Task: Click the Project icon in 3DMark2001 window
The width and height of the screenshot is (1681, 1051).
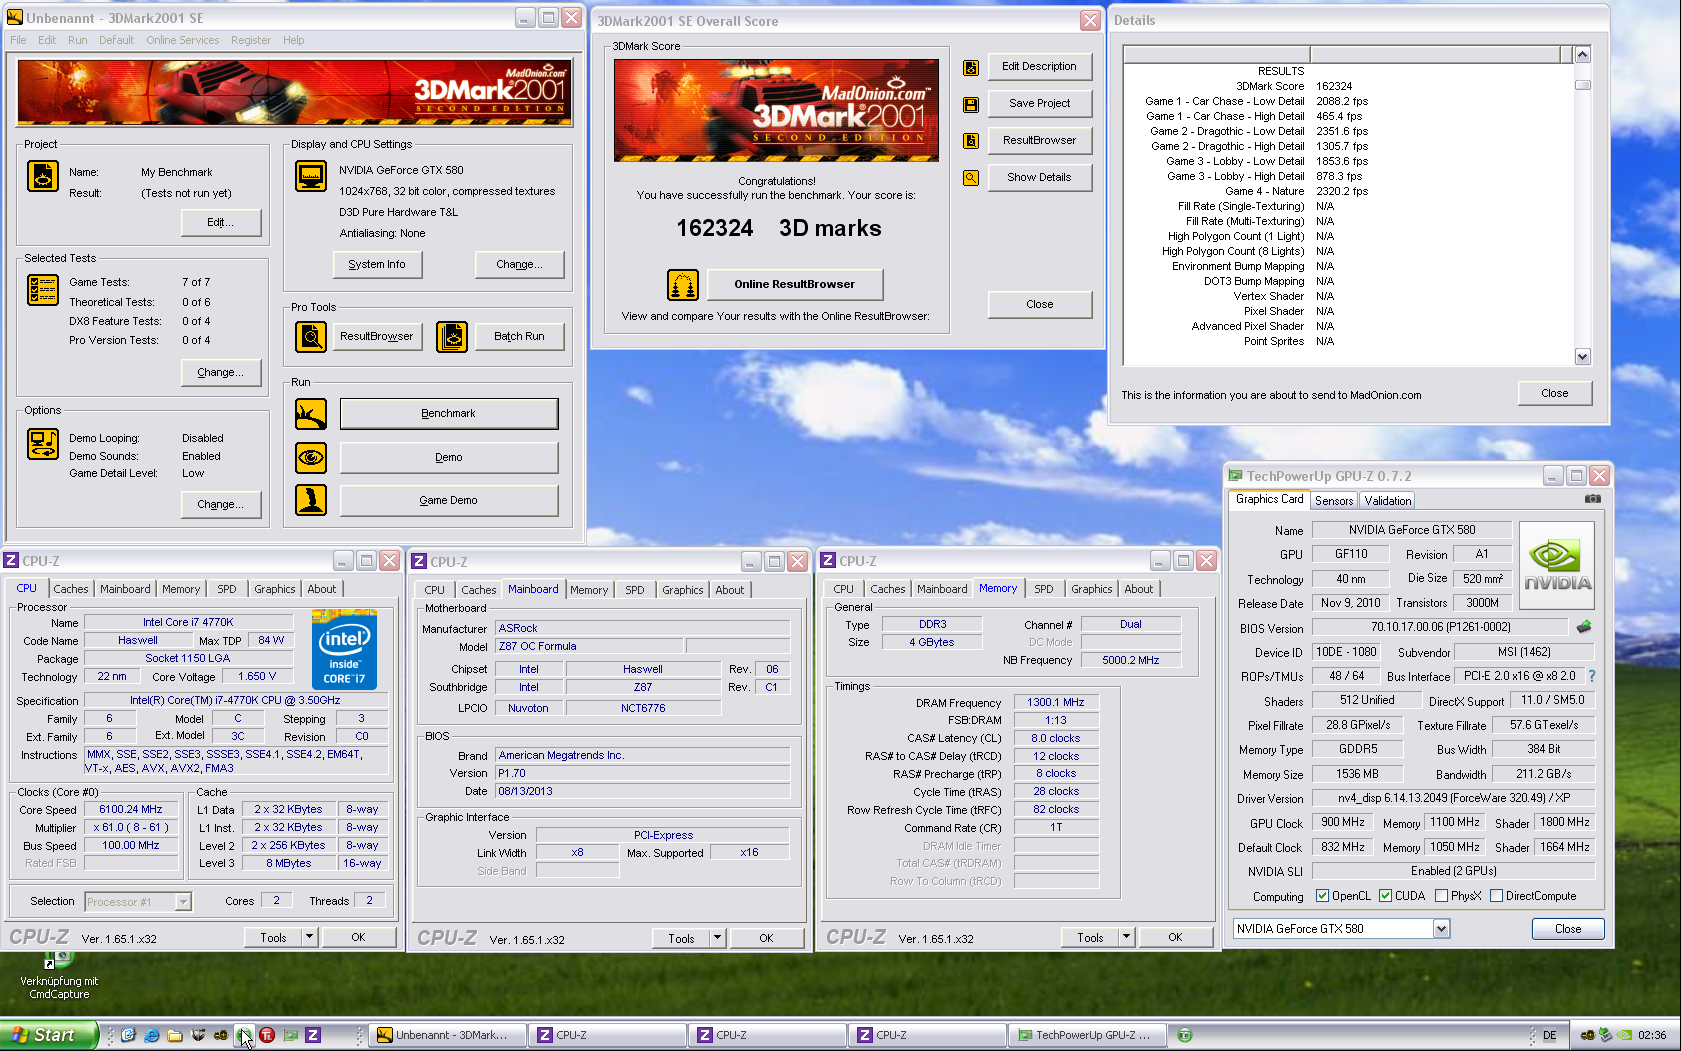Action: (42, 176)
